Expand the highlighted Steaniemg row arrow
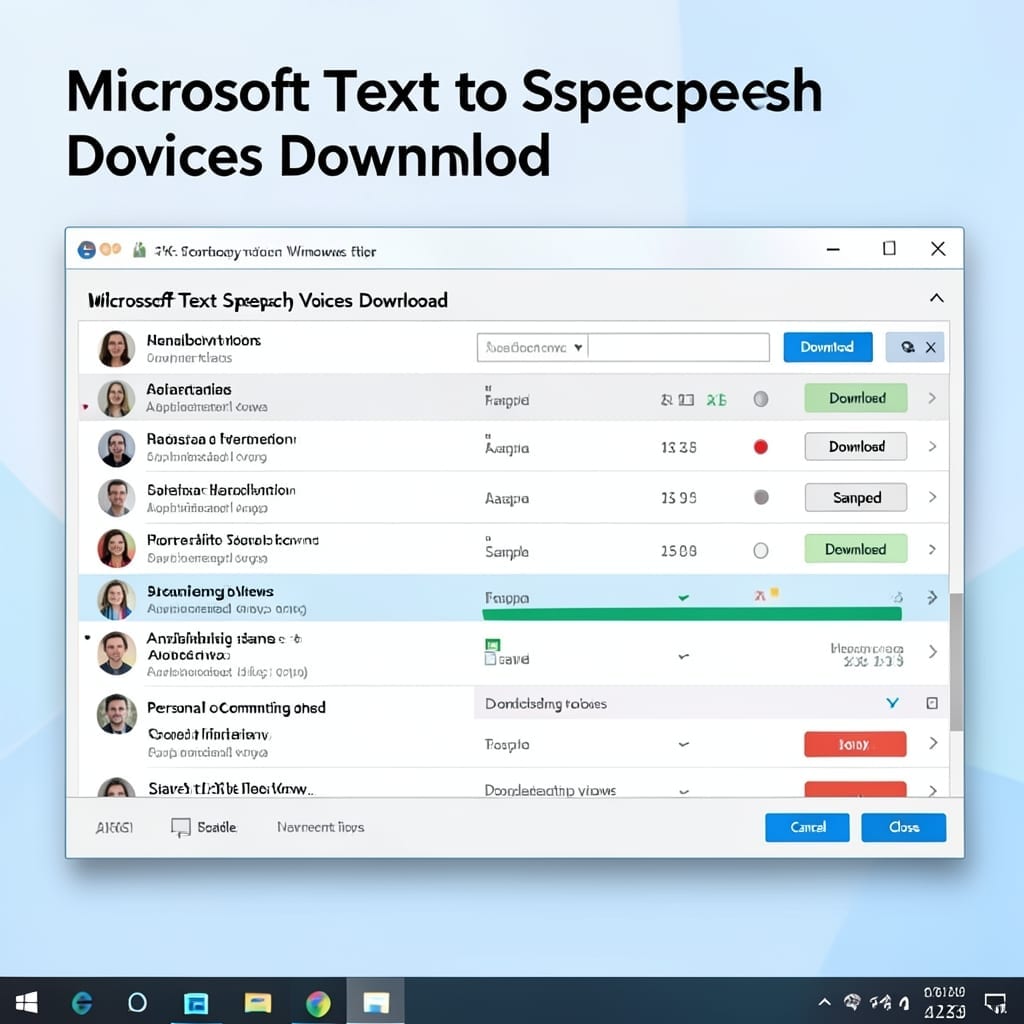The image size is (1024, 1024). (932, 598)
